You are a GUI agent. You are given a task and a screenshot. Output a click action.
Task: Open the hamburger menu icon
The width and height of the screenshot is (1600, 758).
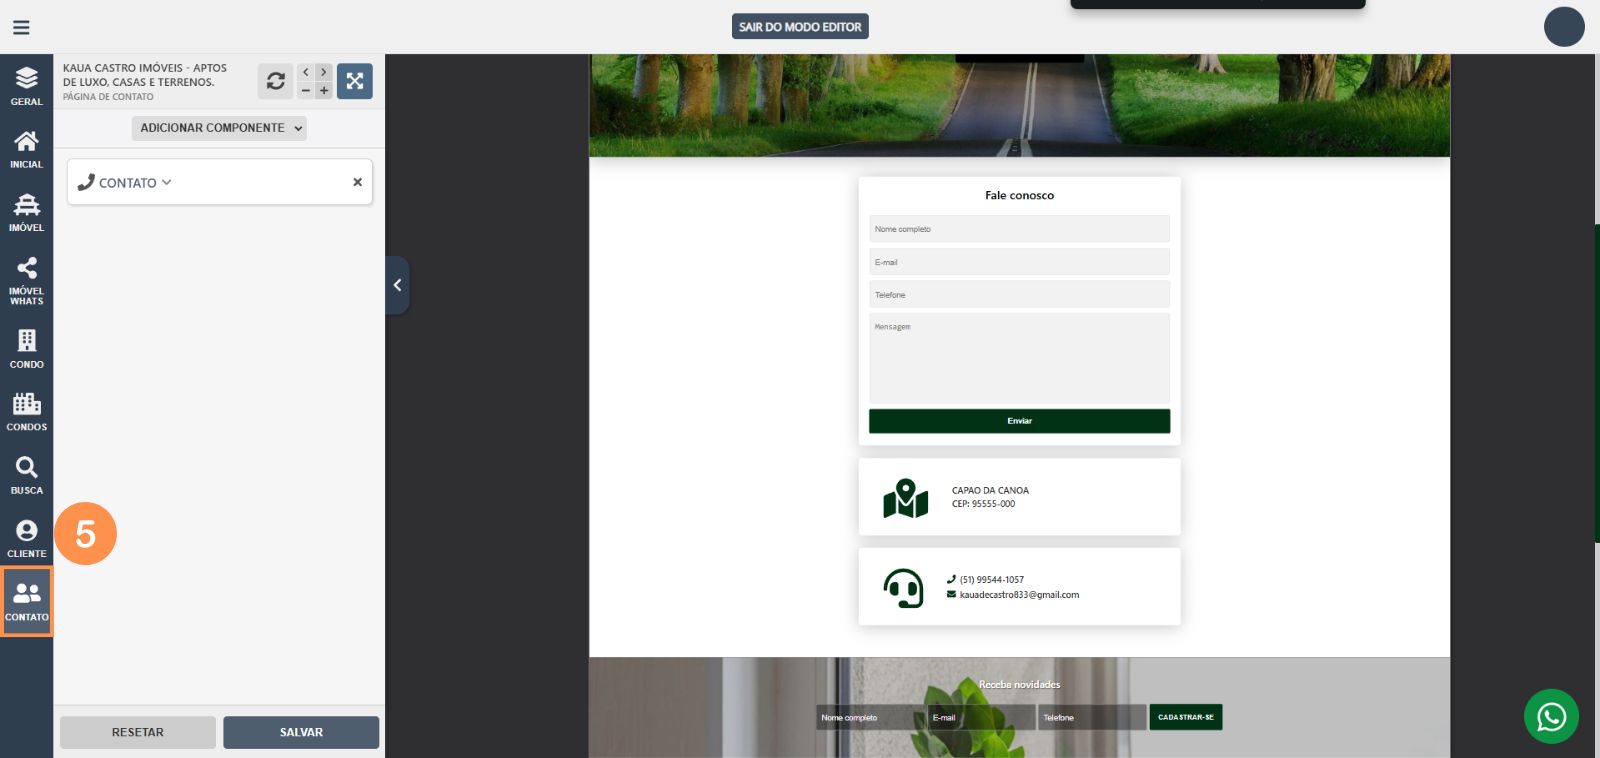click(x=21, y=27)
